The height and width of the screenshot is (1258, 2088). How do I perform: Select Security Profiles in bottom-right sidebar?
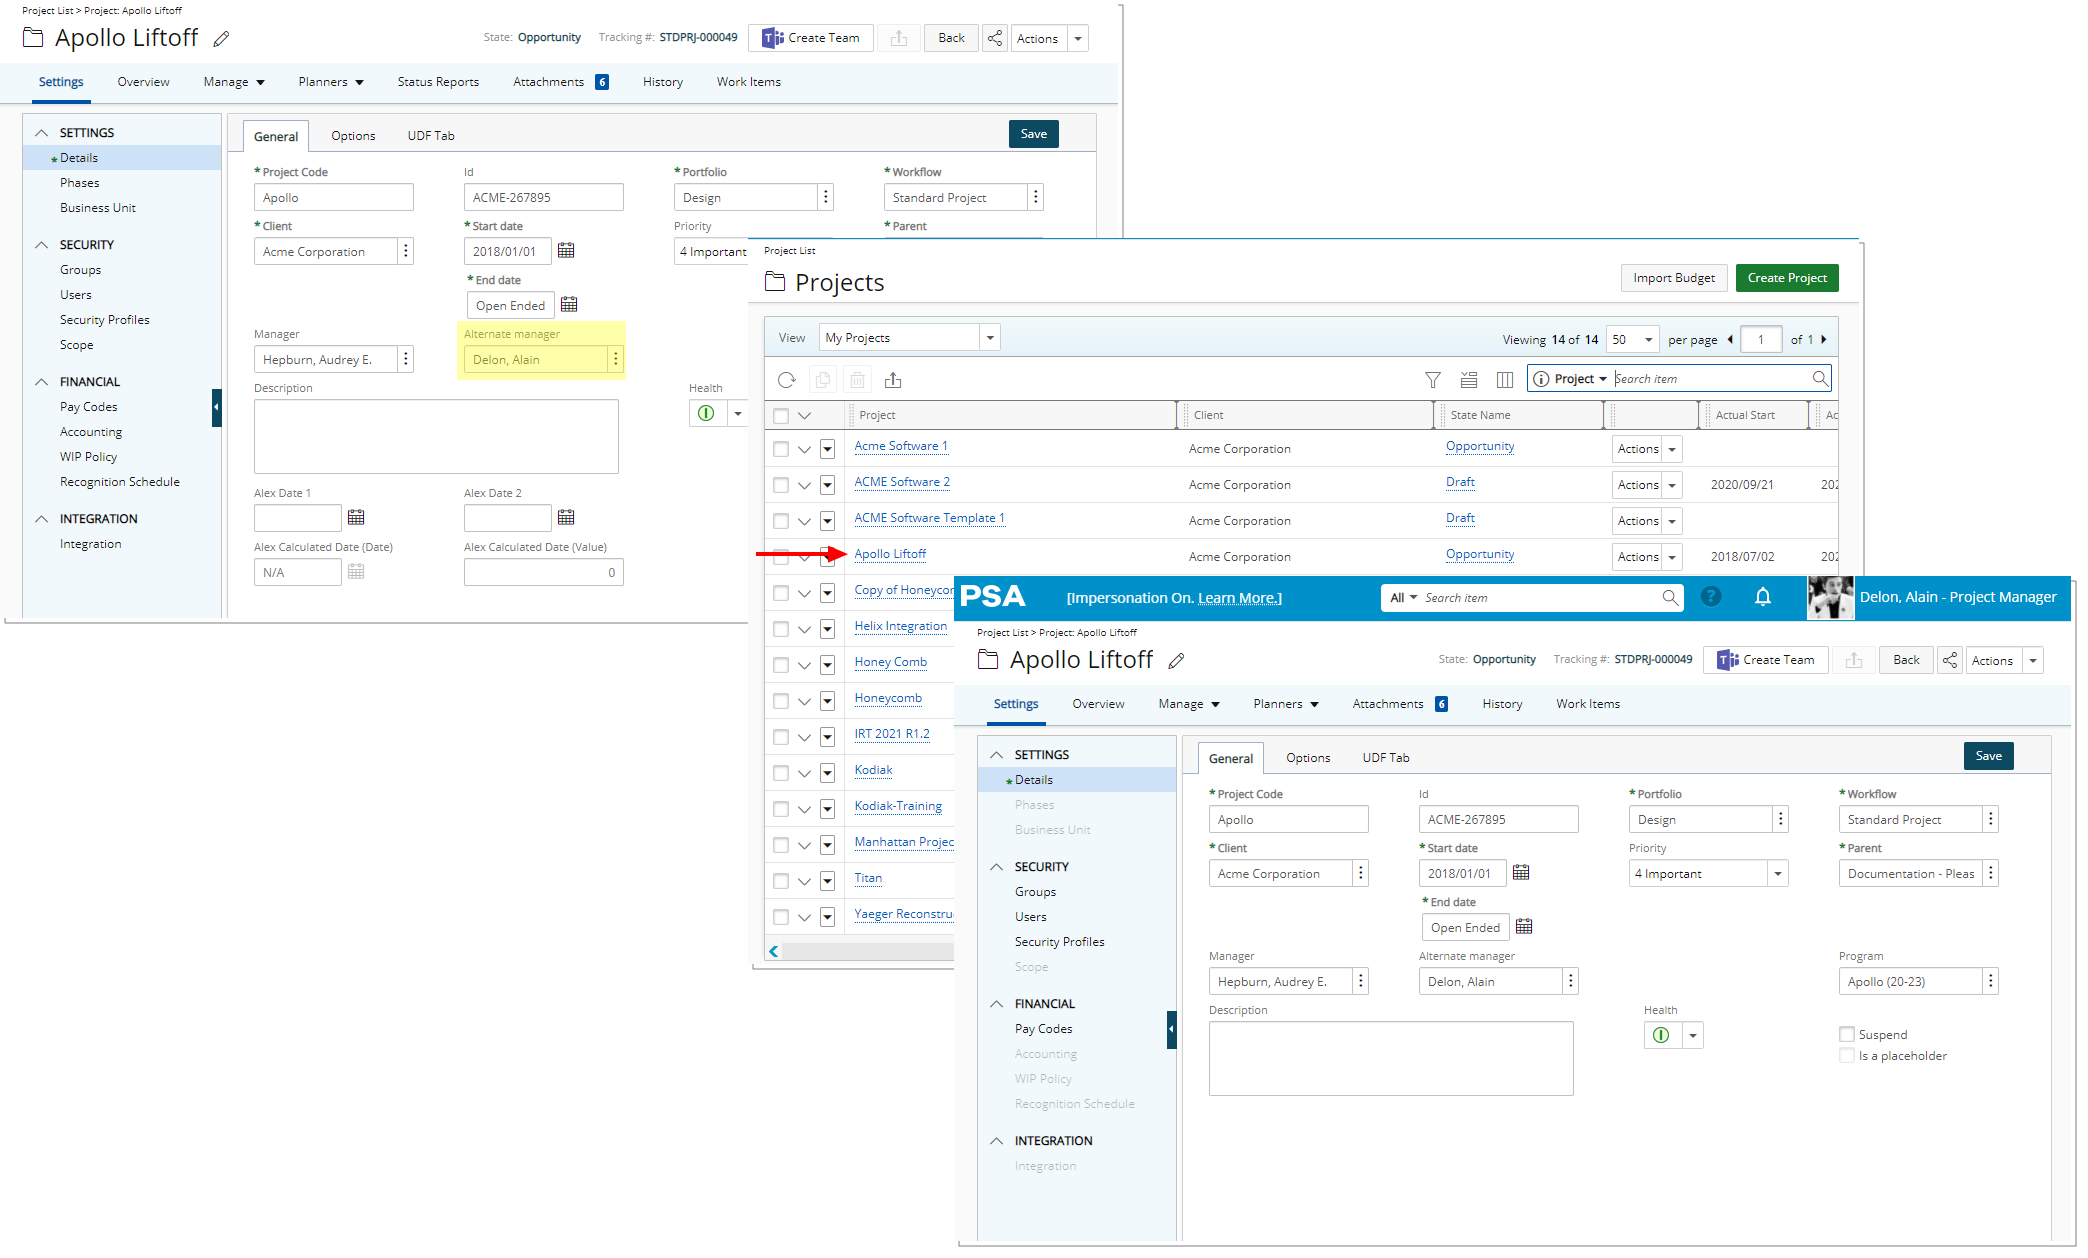tap(1059, 942)
